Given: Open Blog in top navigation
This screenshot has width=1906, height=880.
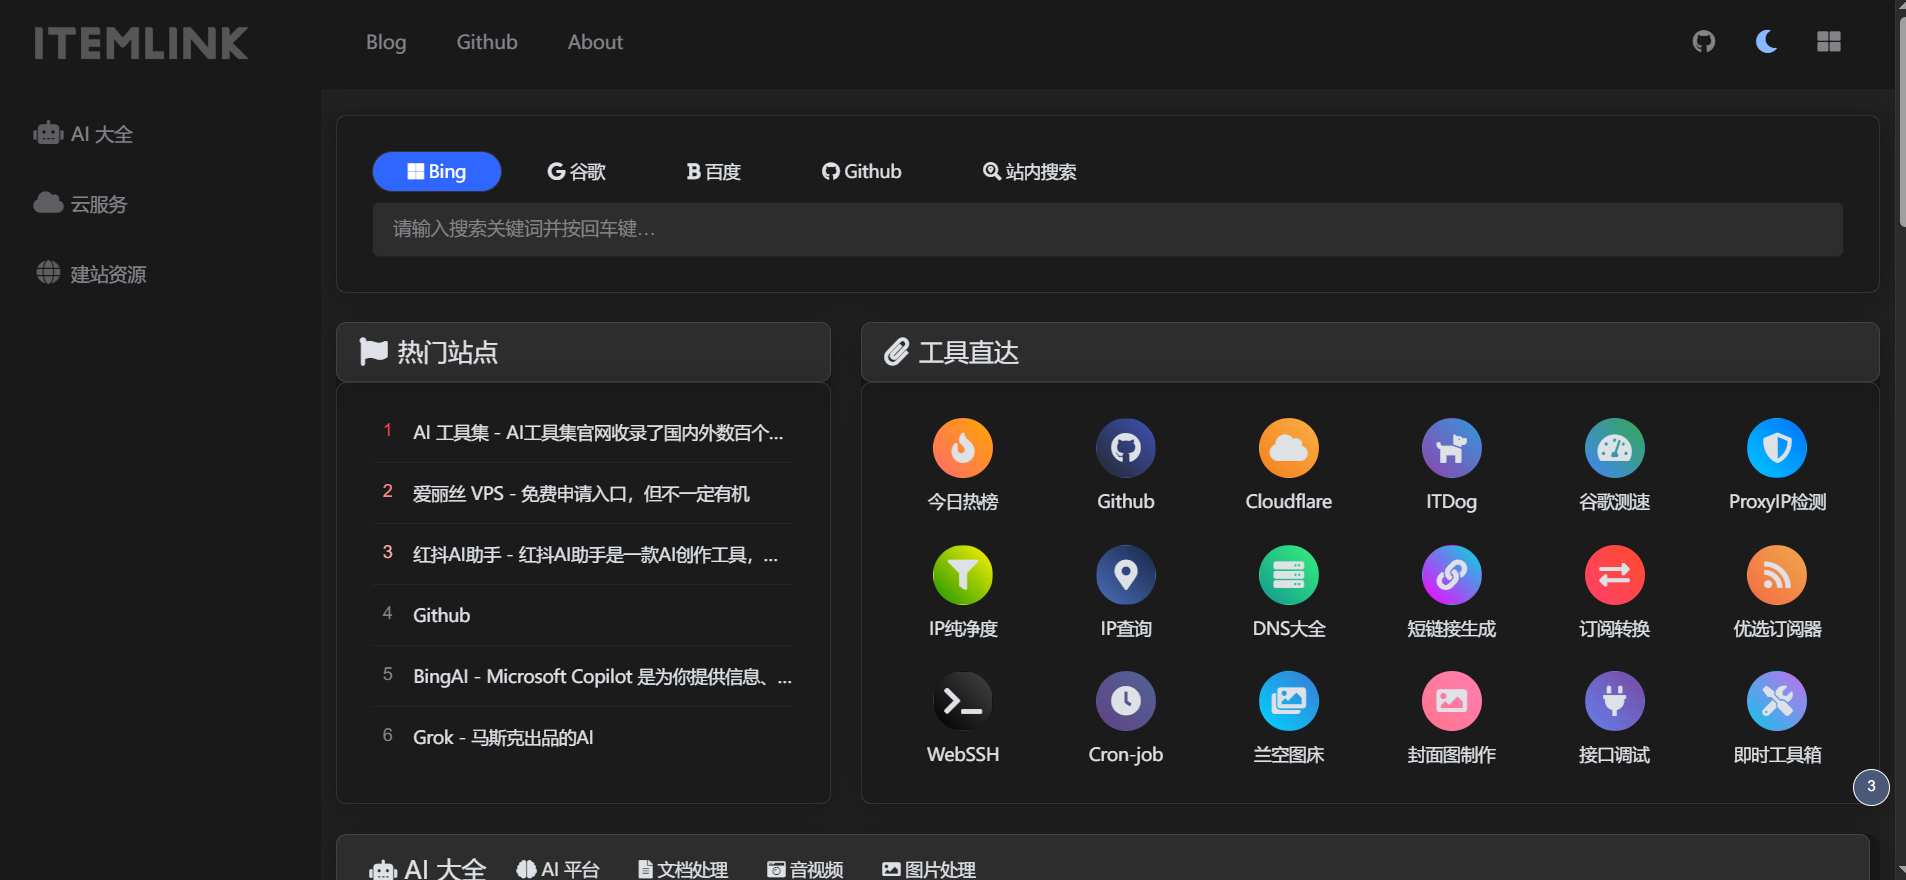Looking at the screenshot, I should (x=386, y=42).
